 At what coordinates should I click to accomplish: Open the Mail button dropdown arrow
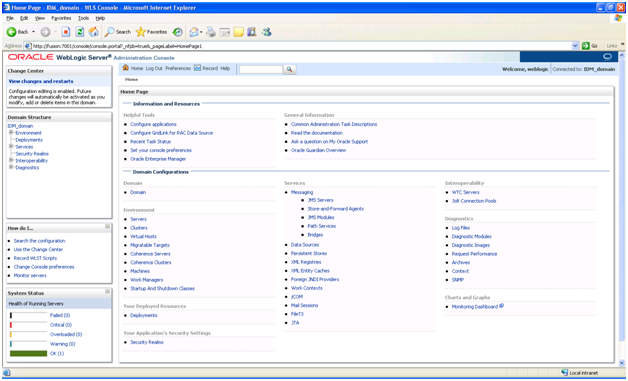tap(201, 32)
